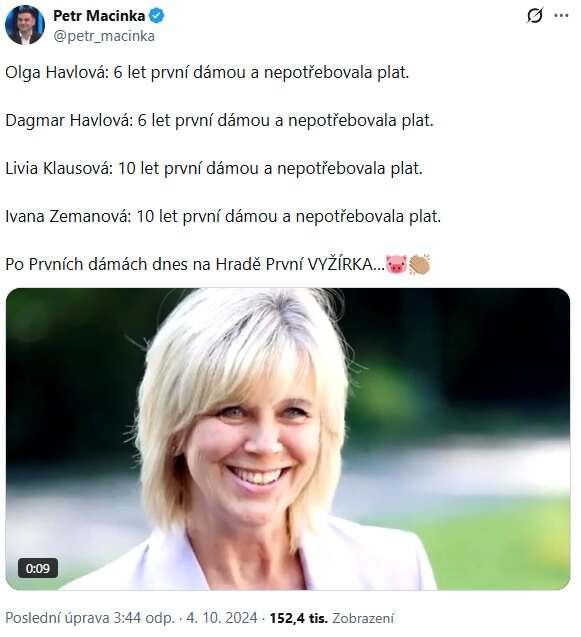This screenshot has width=581, height=637.
Task: Open the Grok slashed-circle icon
Action: [535, 16]
